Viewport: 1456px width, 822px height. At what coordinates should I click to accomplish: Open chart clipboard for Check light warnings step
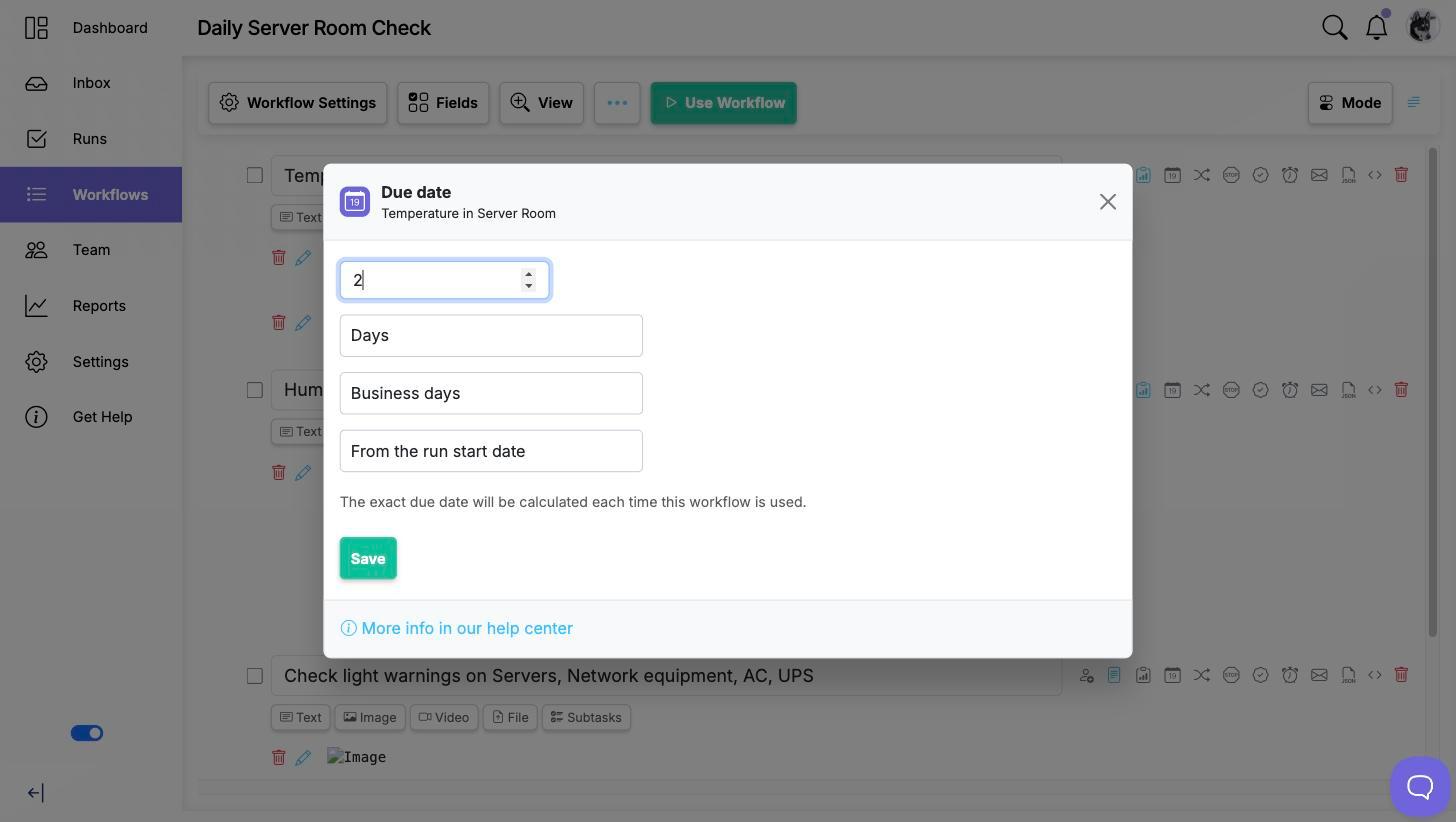click(1143, 675)
